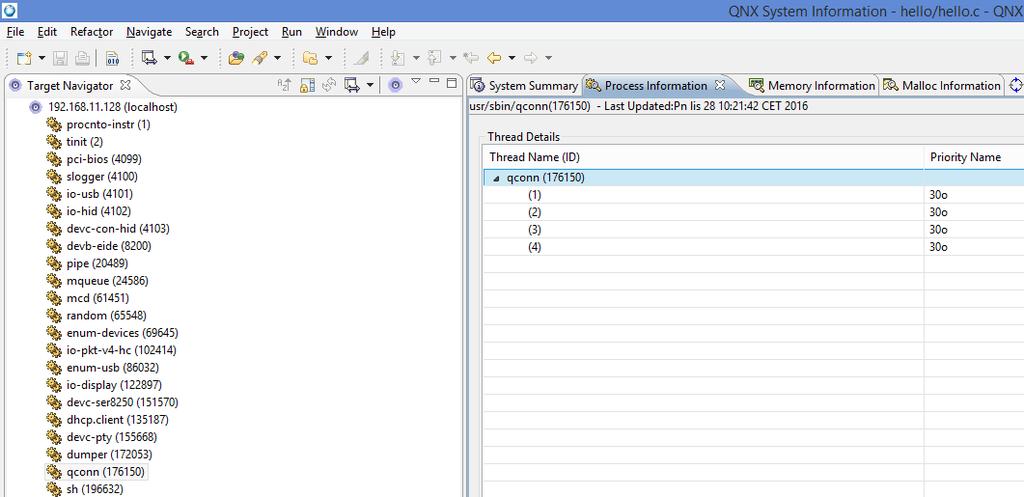Minimize the Target Navigator panel
Screen dimensions: 1024x497
point(434,80)
